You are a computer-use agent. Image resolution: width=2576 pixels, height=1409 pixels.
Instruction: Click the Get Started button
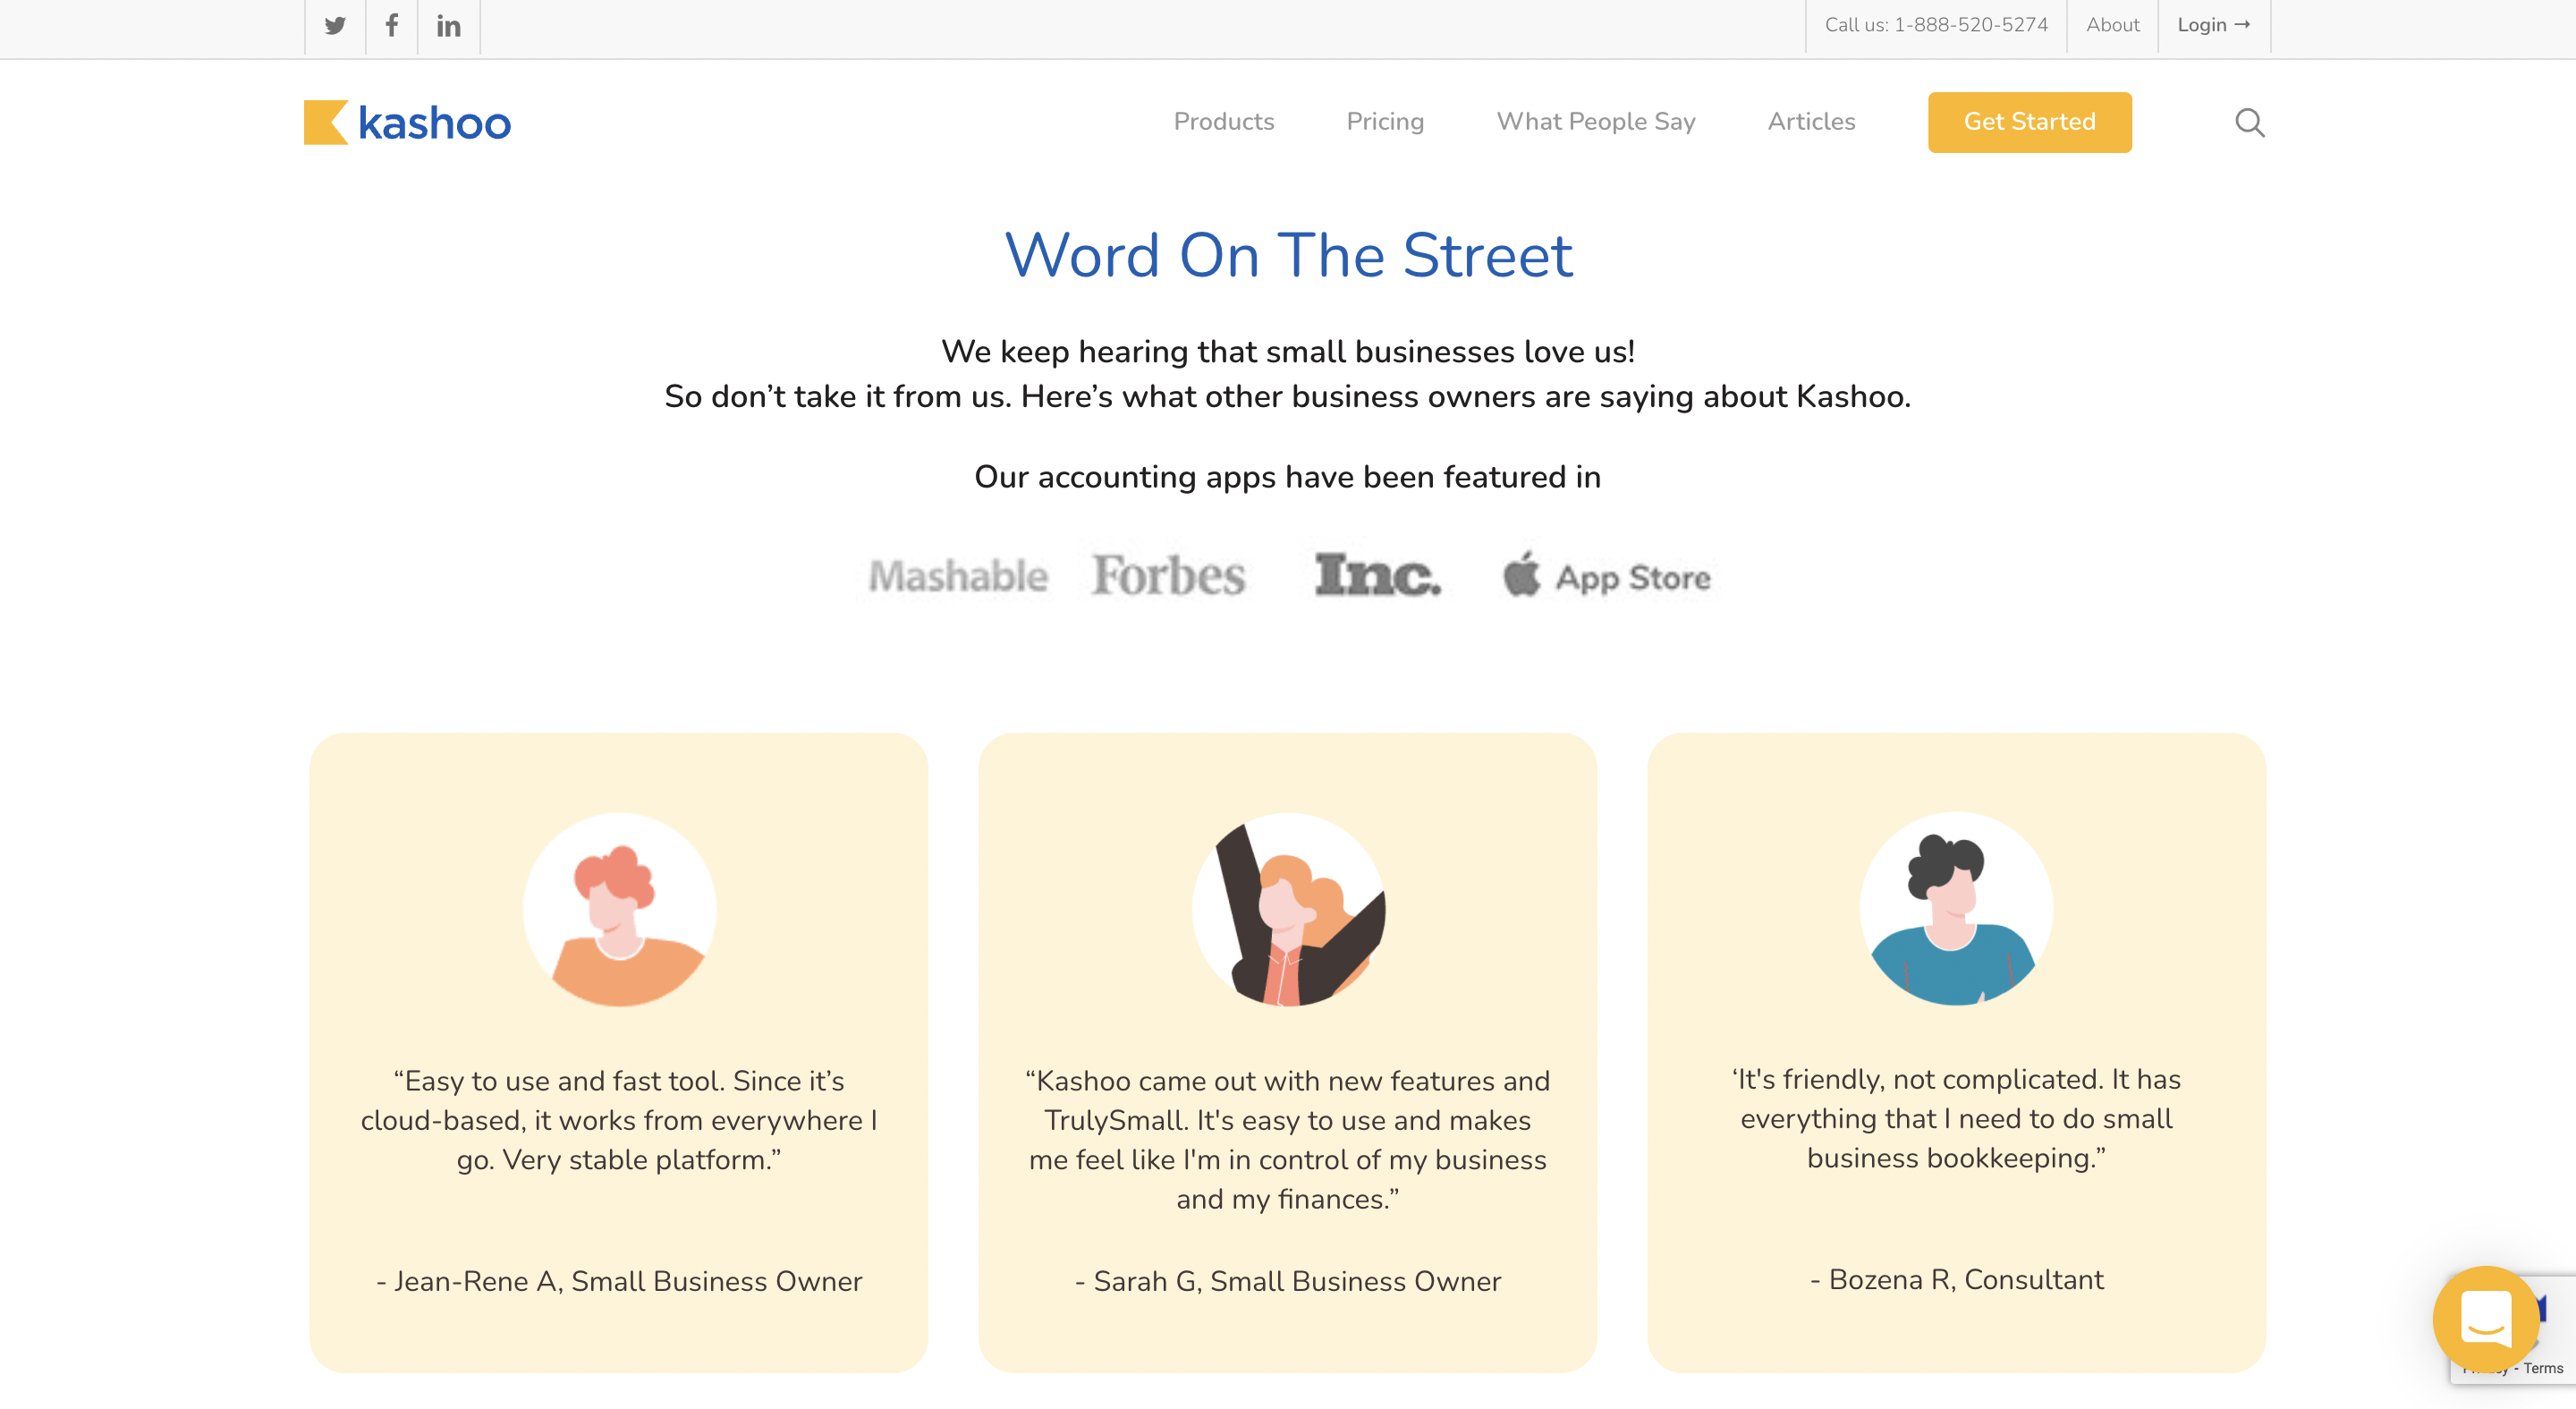(2029, 122)
